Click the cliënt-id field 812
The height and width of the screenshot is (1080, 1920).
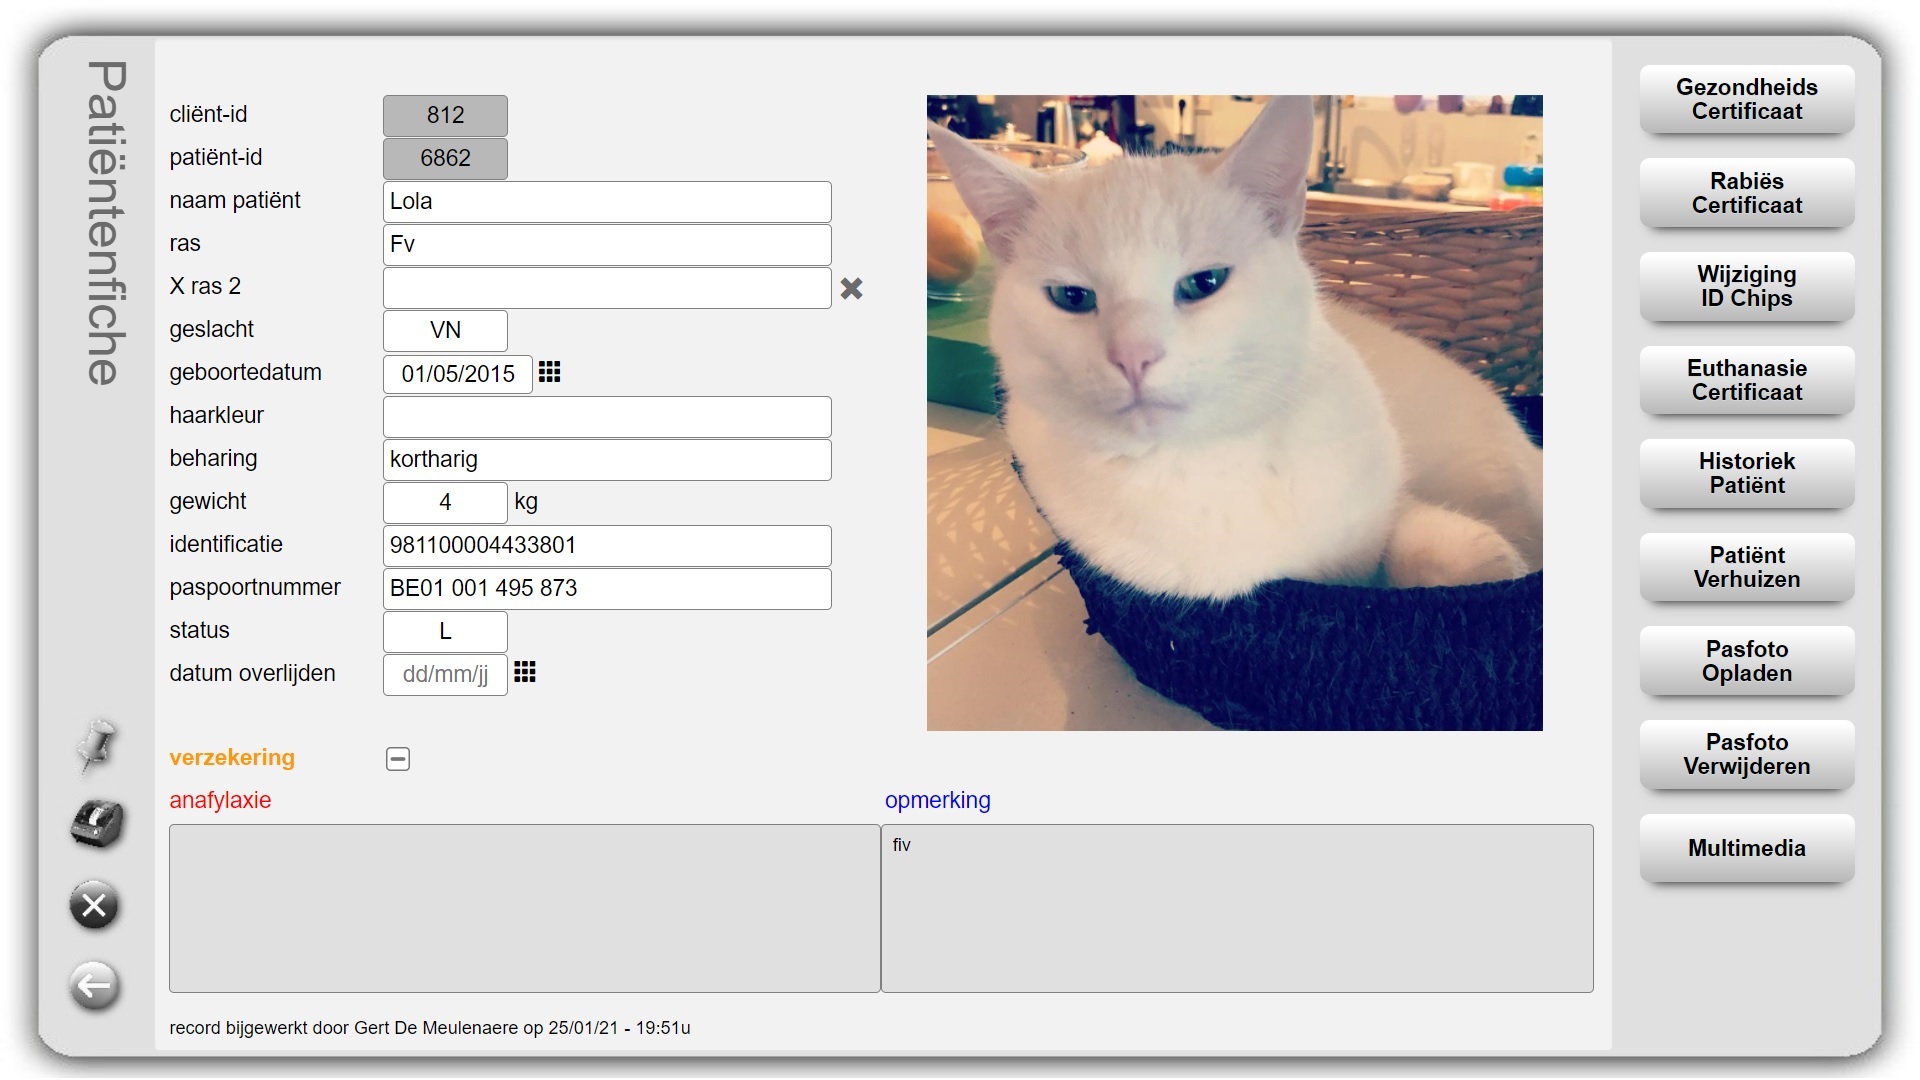[x=445, y=115]
